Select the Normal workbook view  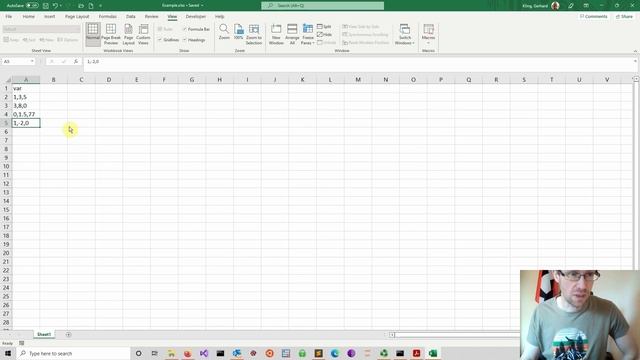93,34
